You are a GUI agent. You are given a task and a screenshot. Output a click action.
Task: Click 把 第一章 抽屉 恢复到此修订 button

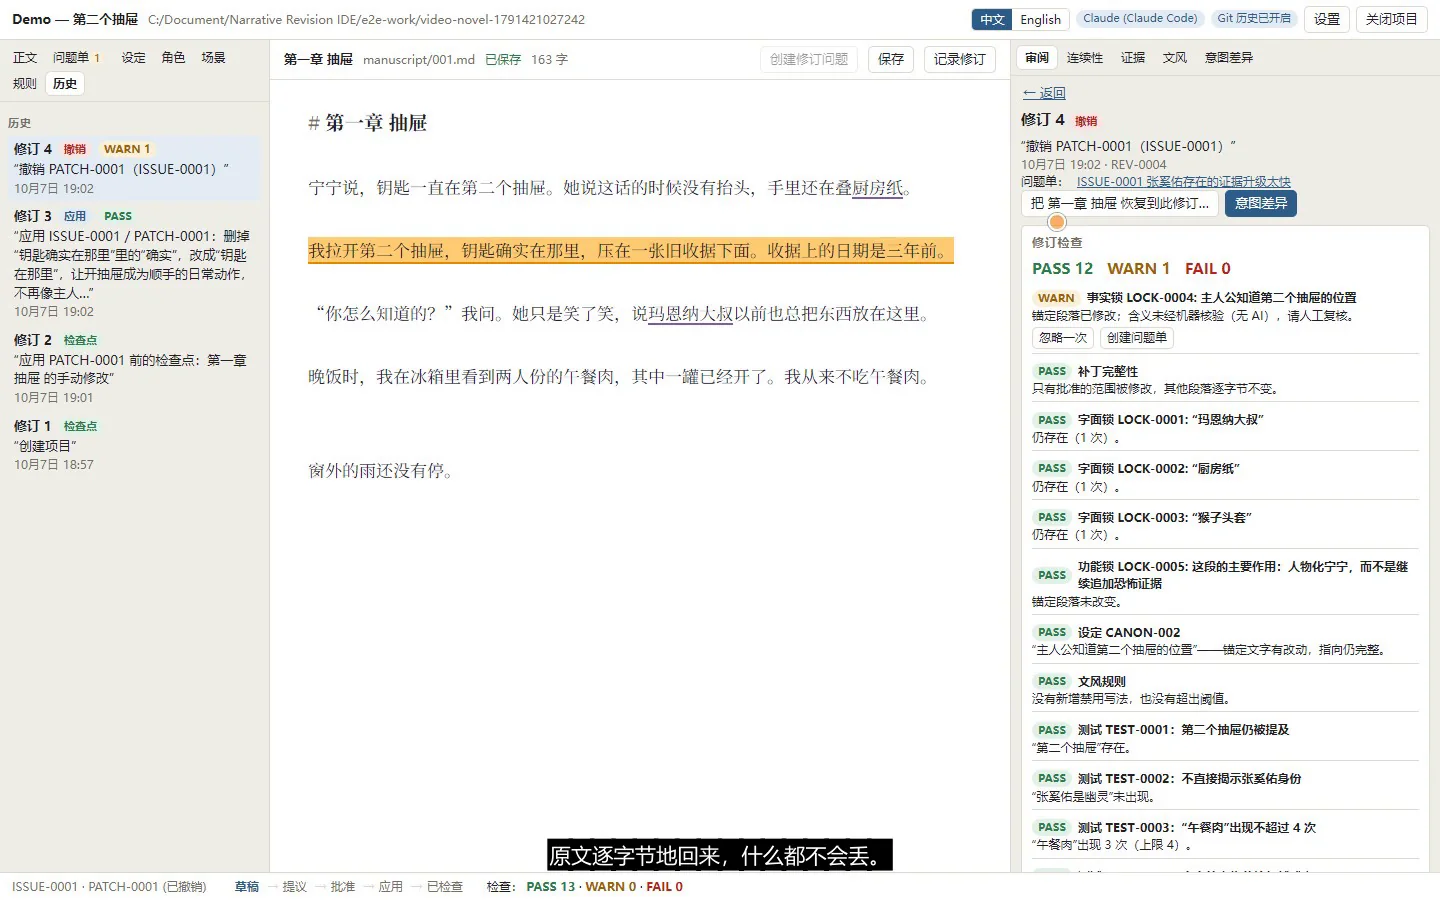(1119, 203)
